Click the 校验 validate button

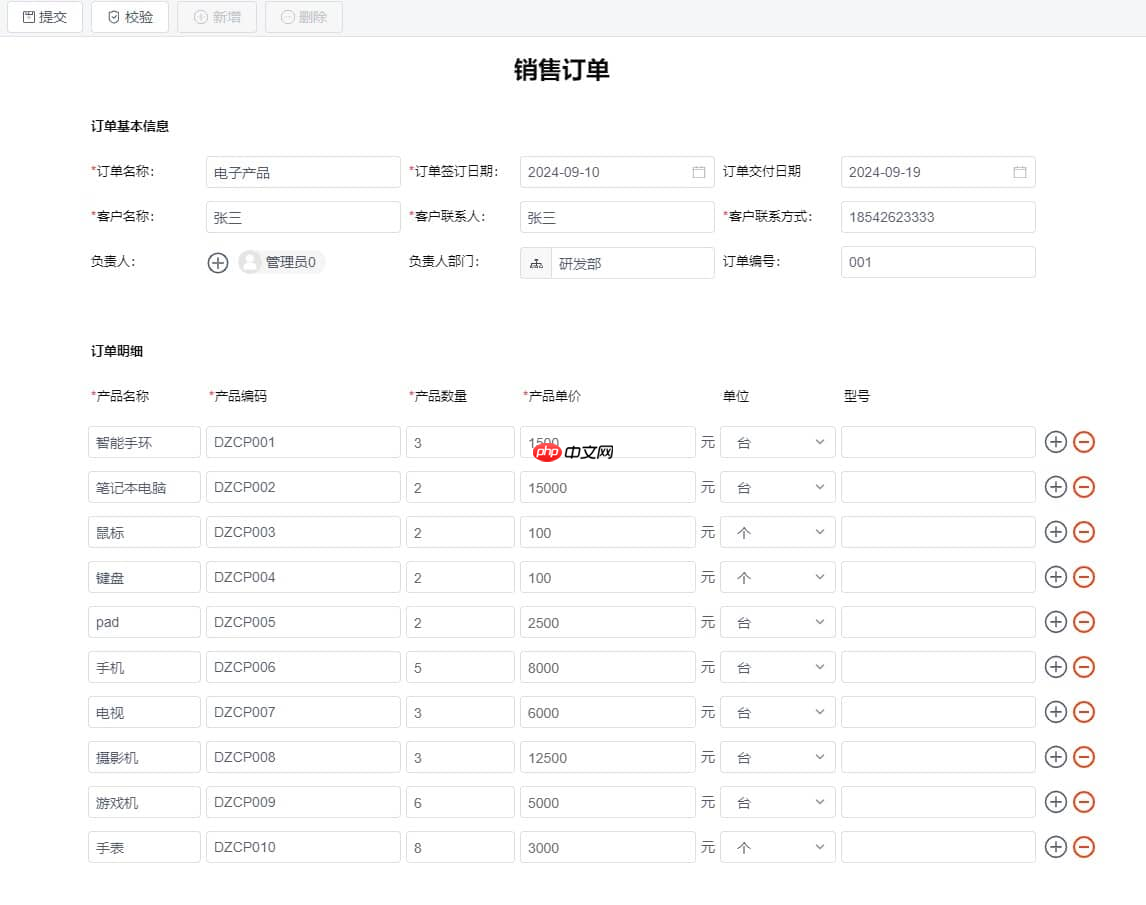tap(128, 17)
